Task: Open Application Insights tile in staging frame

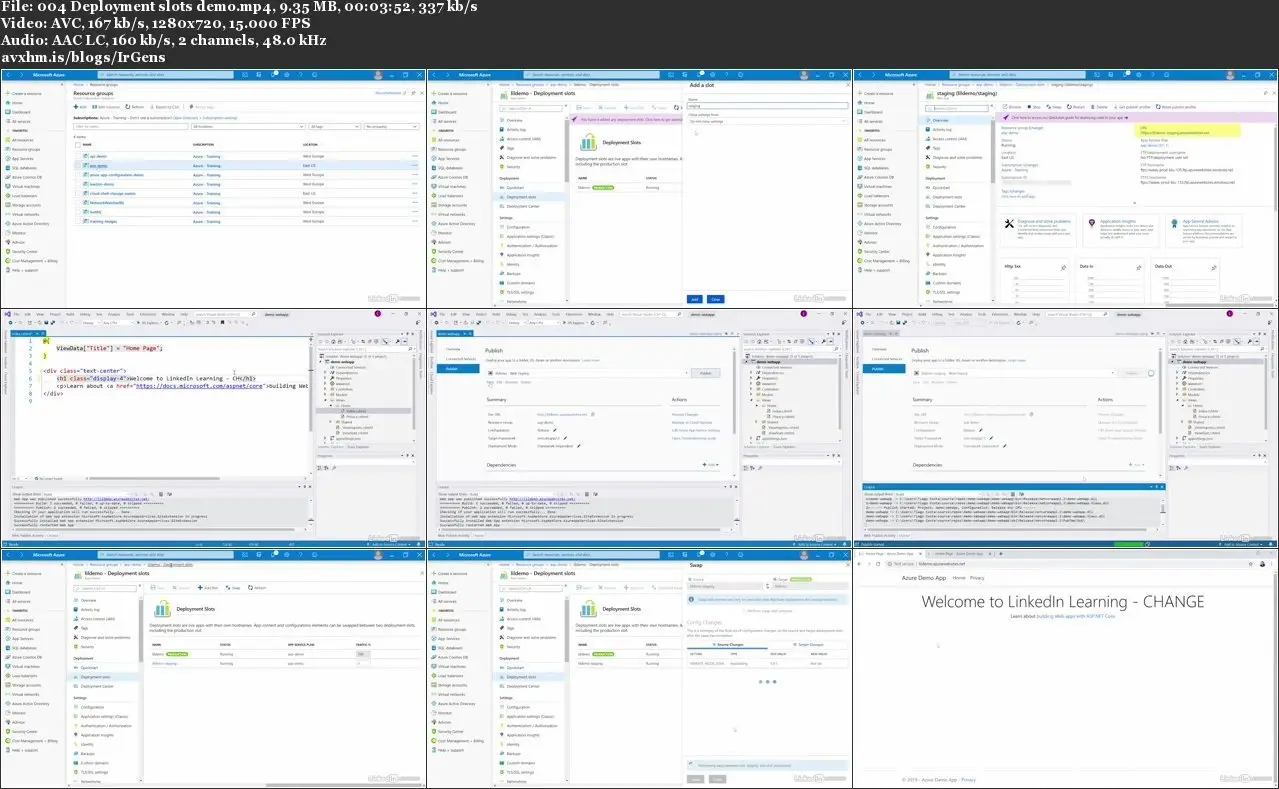Action: (1121, 231)
